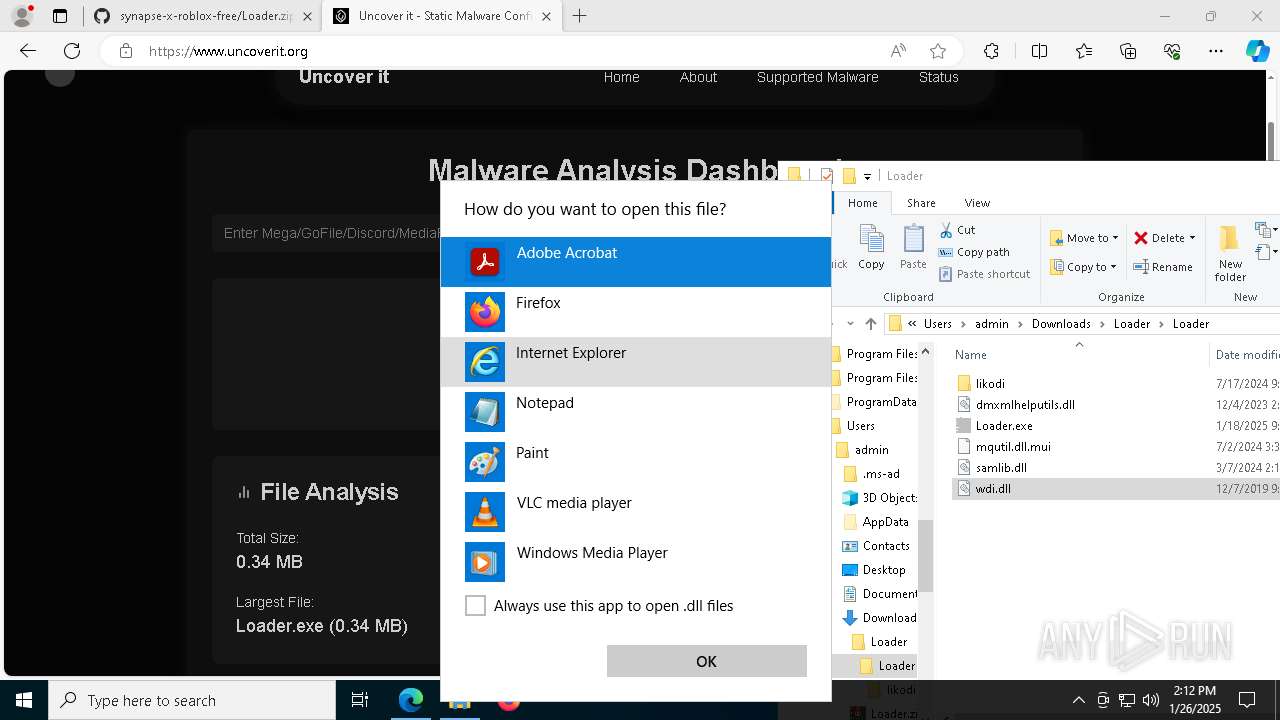The height and width of the screenshot is (720, 1280).
Task: Toggle Edge split screen view
Action: [1039, 51]
